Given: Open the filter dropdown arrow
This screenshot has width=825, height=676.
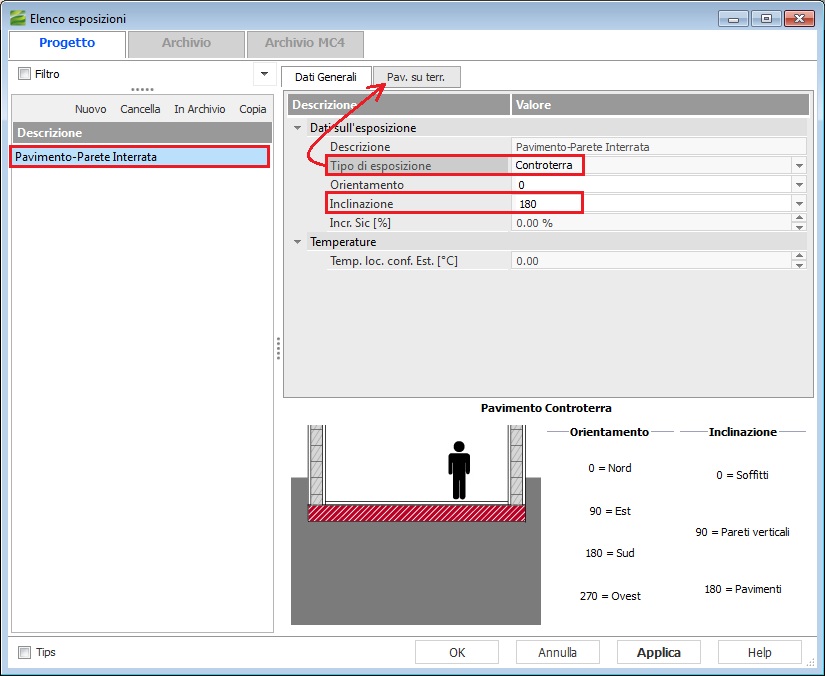Looking at the screenshot, I should (x=264, y=74).
